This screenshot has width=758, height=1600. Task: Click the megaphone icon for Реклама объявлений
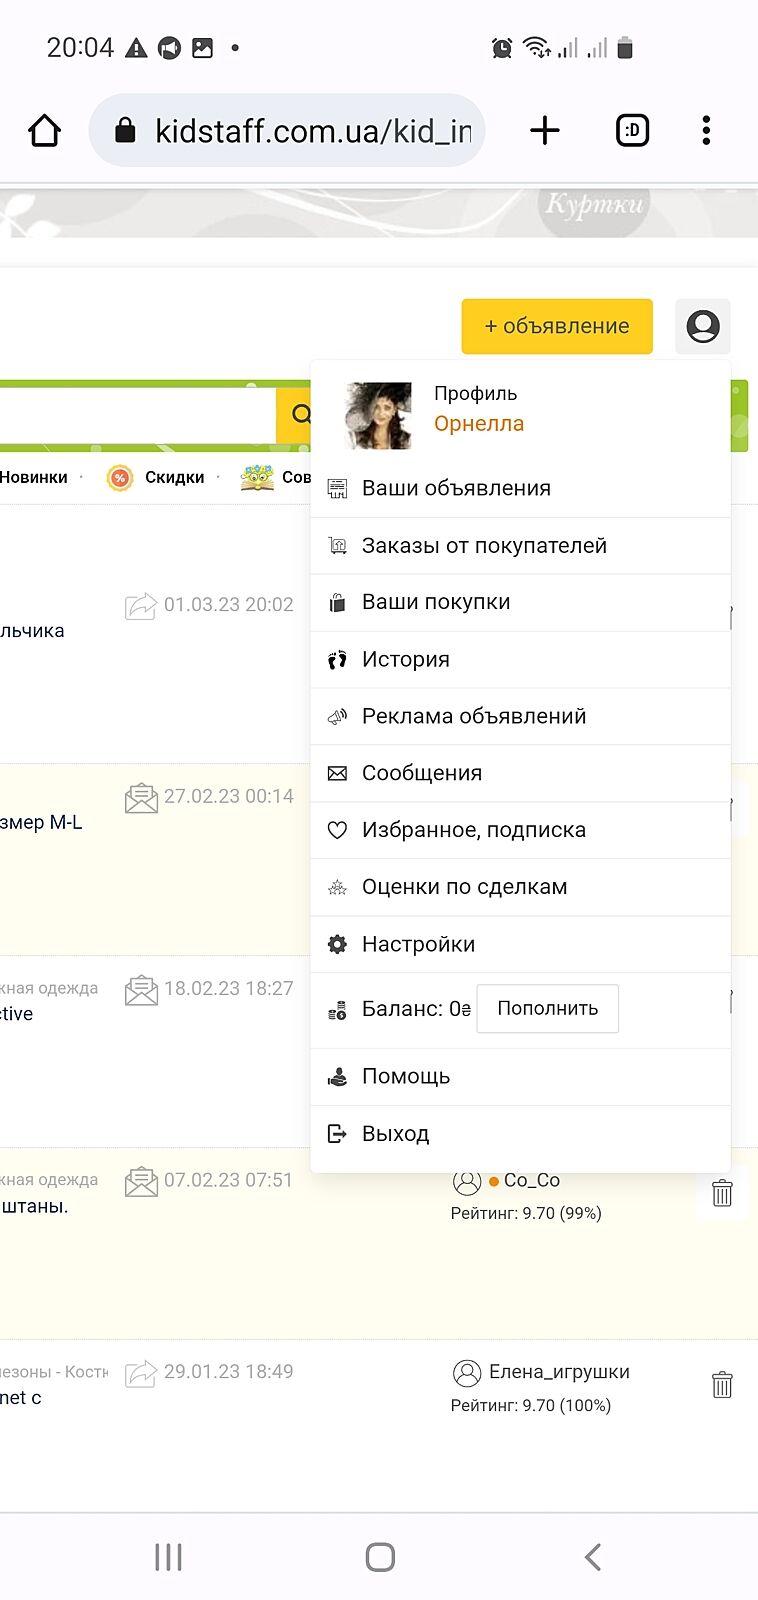click(338, 717)
